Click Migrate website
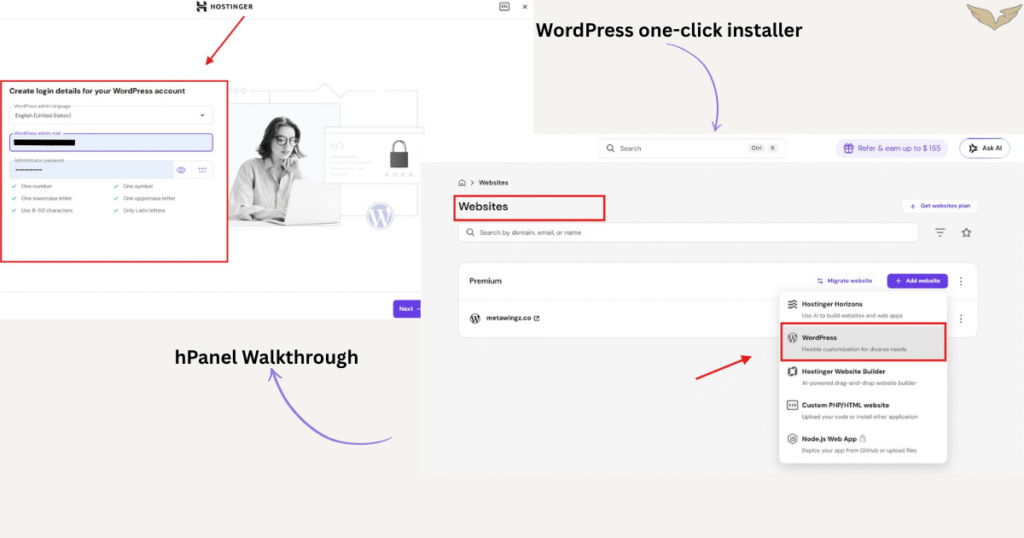 point(844,281)
